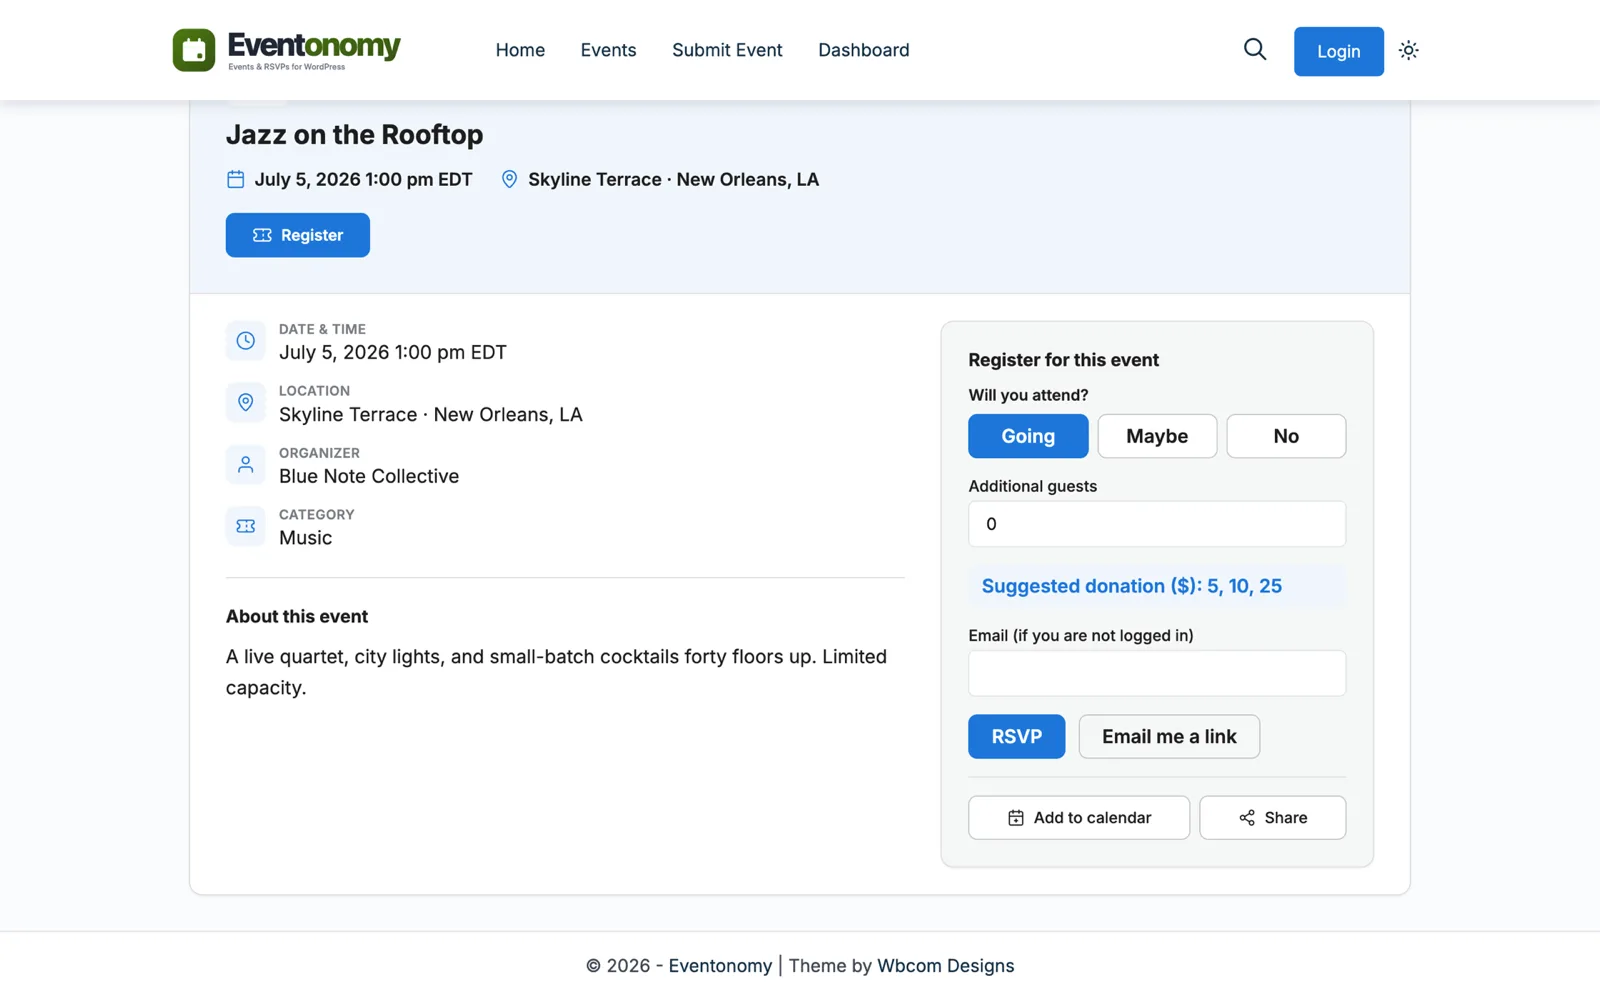Screen dimensions: 1600x1000
Task: Select No as attendance
Action: point(1286,436)
